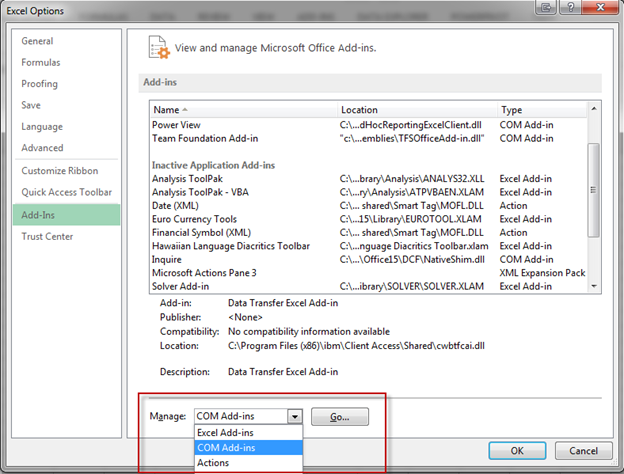Screen dimensions: 624x474
Task: Open the Quick Access Toolbar category
Action: 66,192
